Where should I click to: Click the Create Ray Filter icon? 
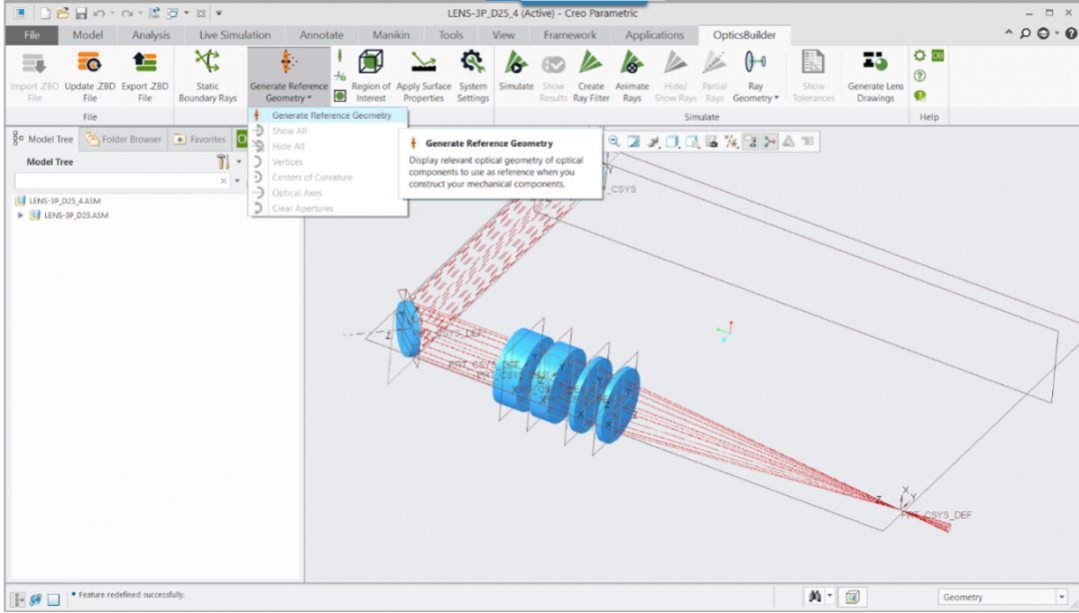591,64
